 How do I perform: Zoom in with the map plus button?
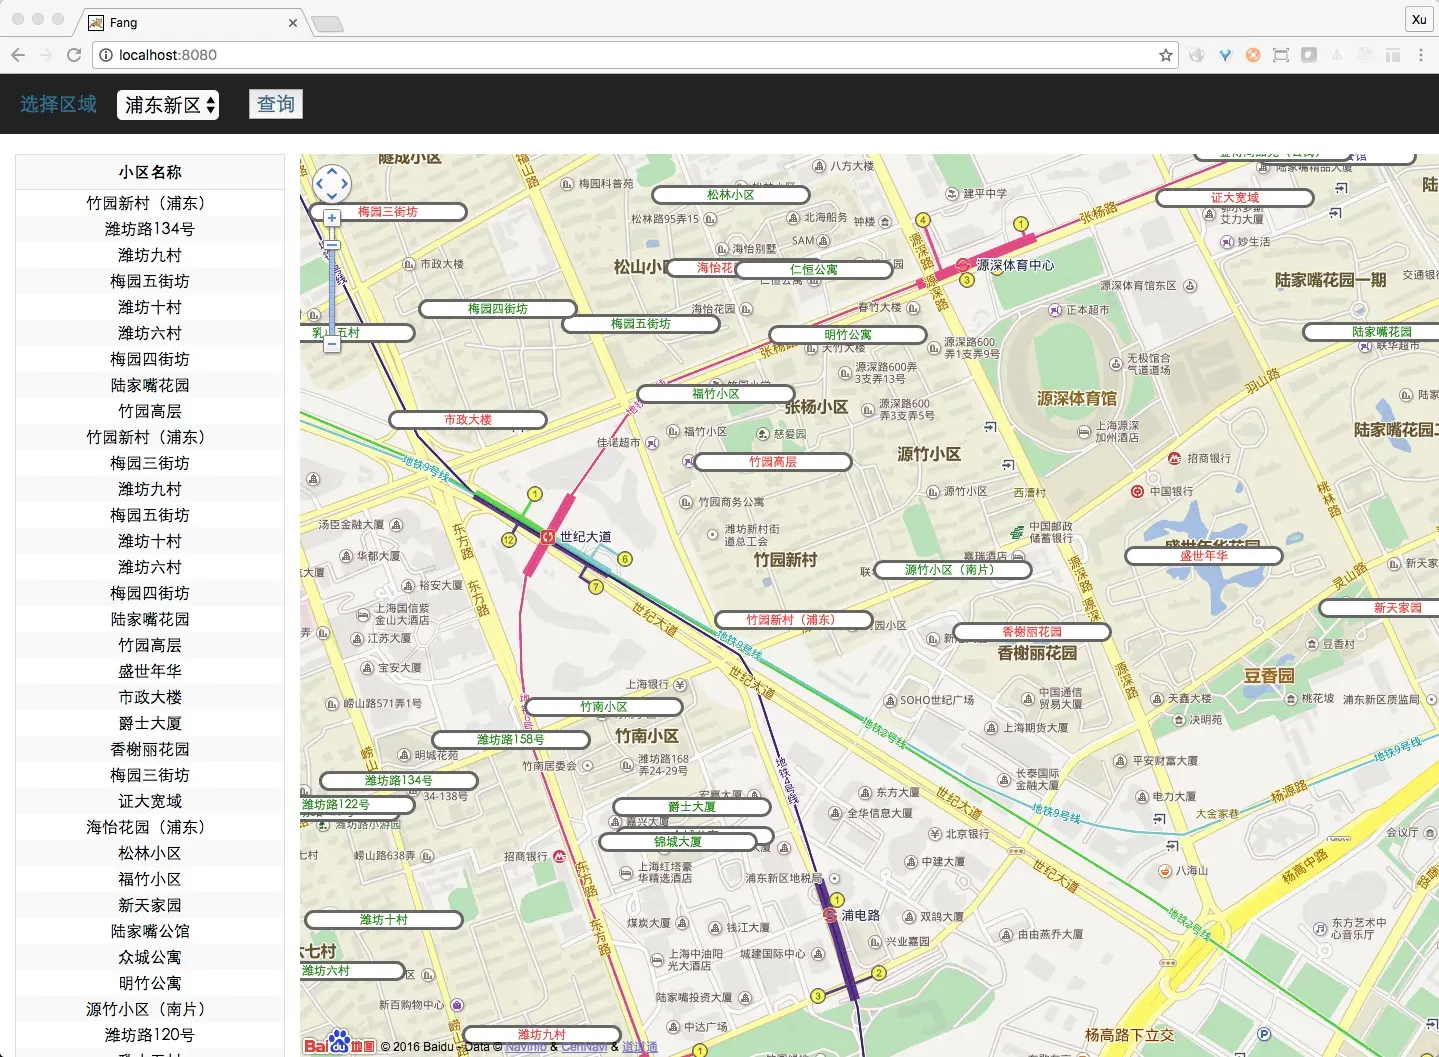point(332,217)
